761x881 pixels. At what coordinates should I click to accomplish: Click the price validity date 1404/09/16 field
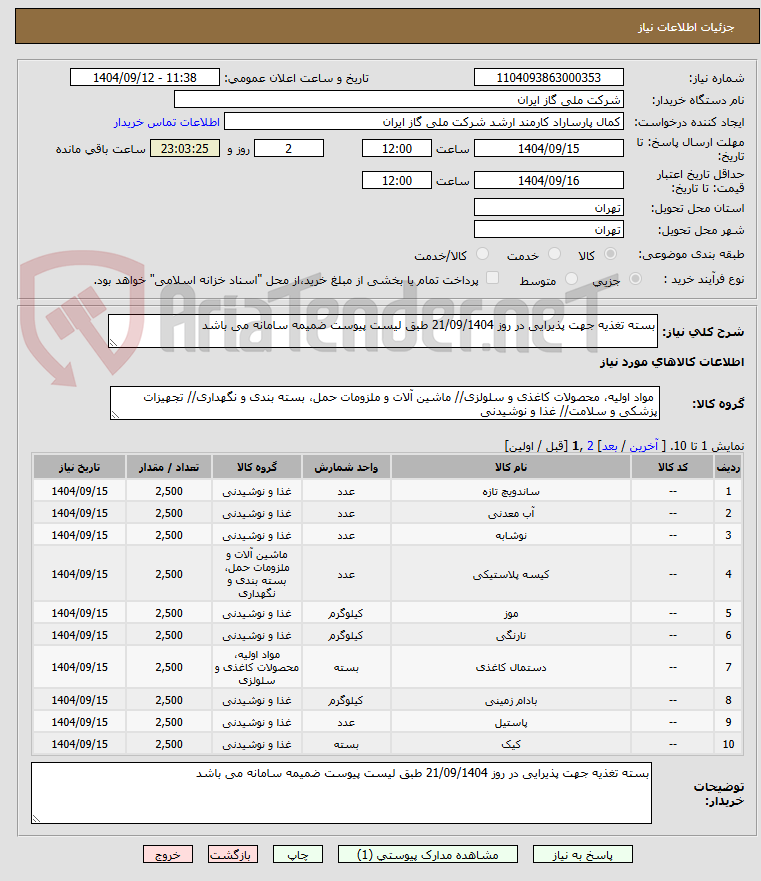pos(549,180)
